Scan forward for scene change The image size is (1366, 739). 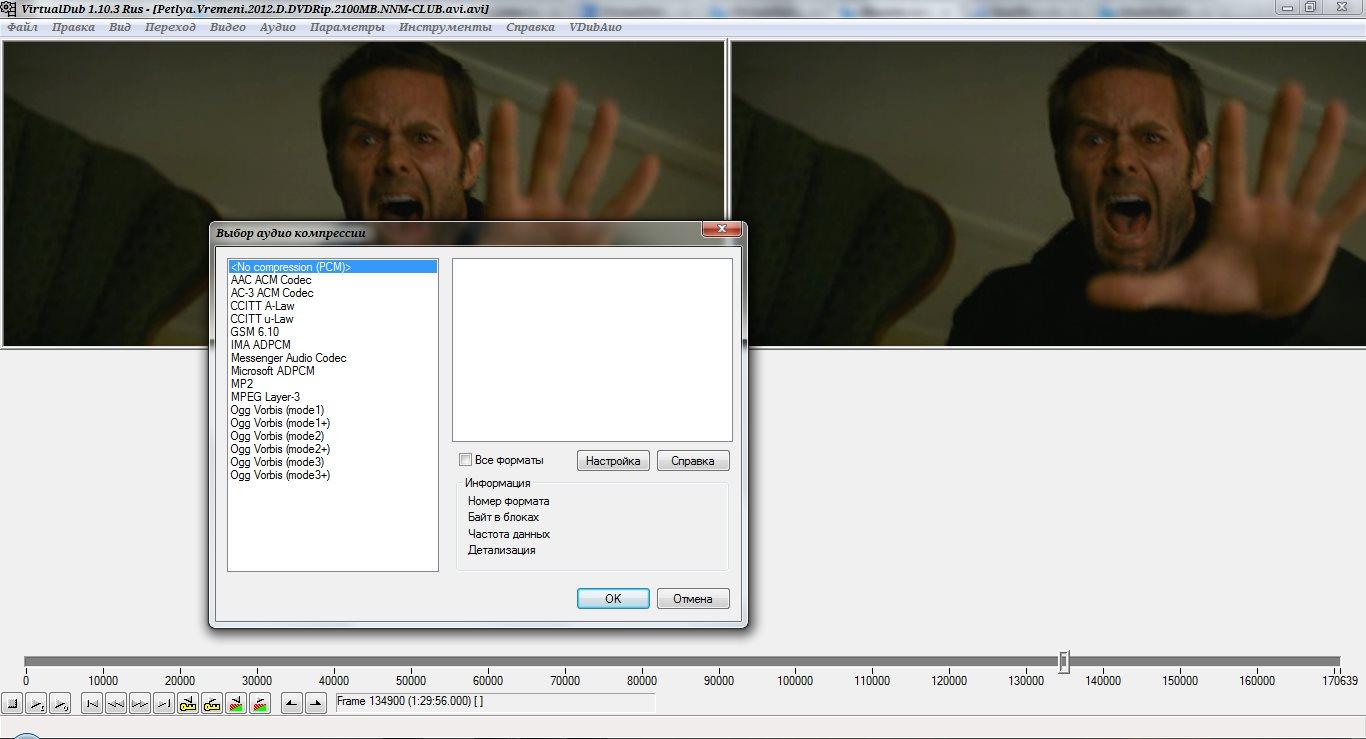click(x=260, y=703)
